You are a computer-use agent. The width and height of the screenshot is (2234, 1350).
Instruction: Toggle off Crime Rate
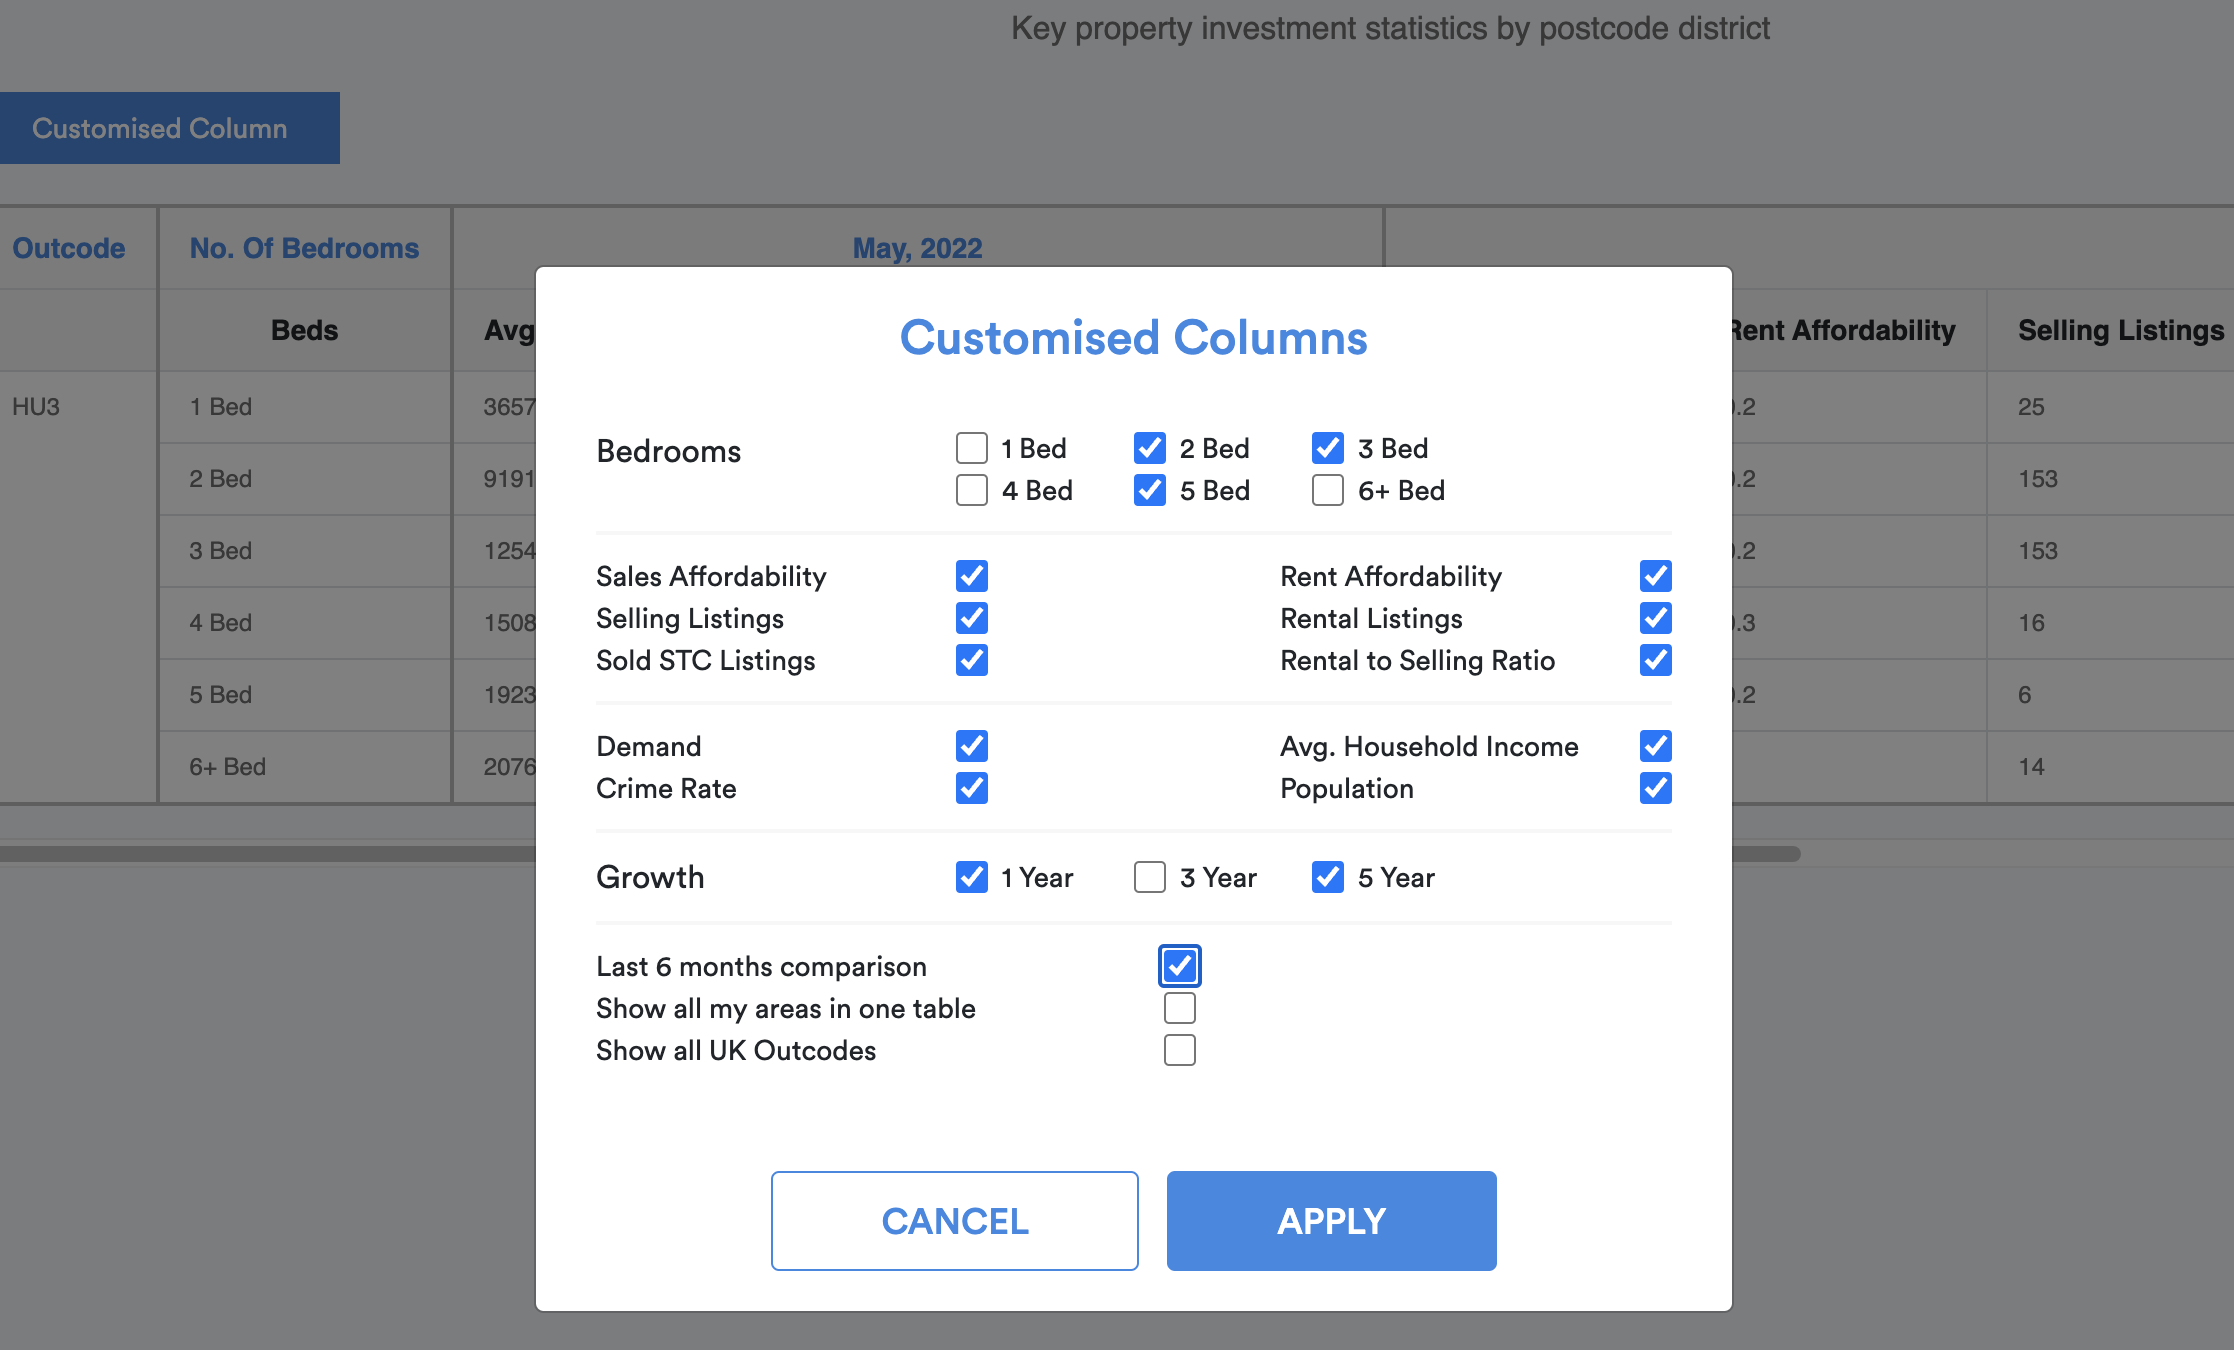click(x=971, y=788)
